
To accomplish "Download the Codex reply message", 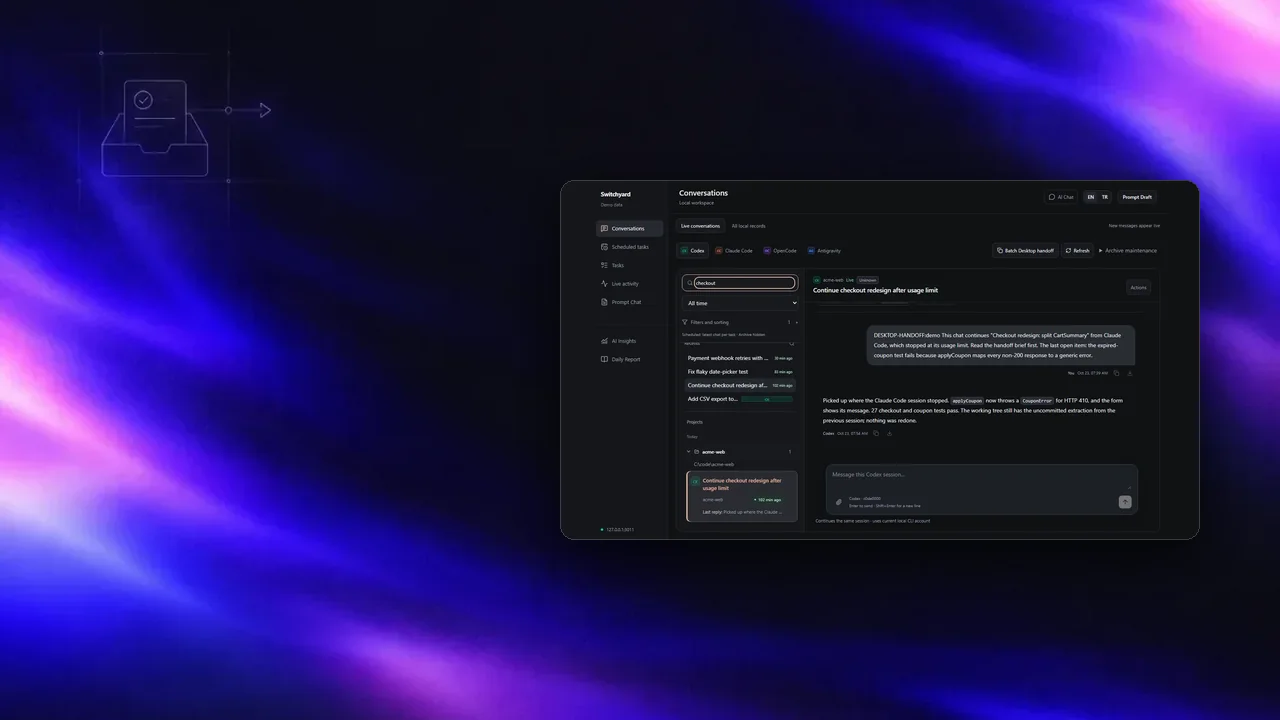I will pos(889,433).
